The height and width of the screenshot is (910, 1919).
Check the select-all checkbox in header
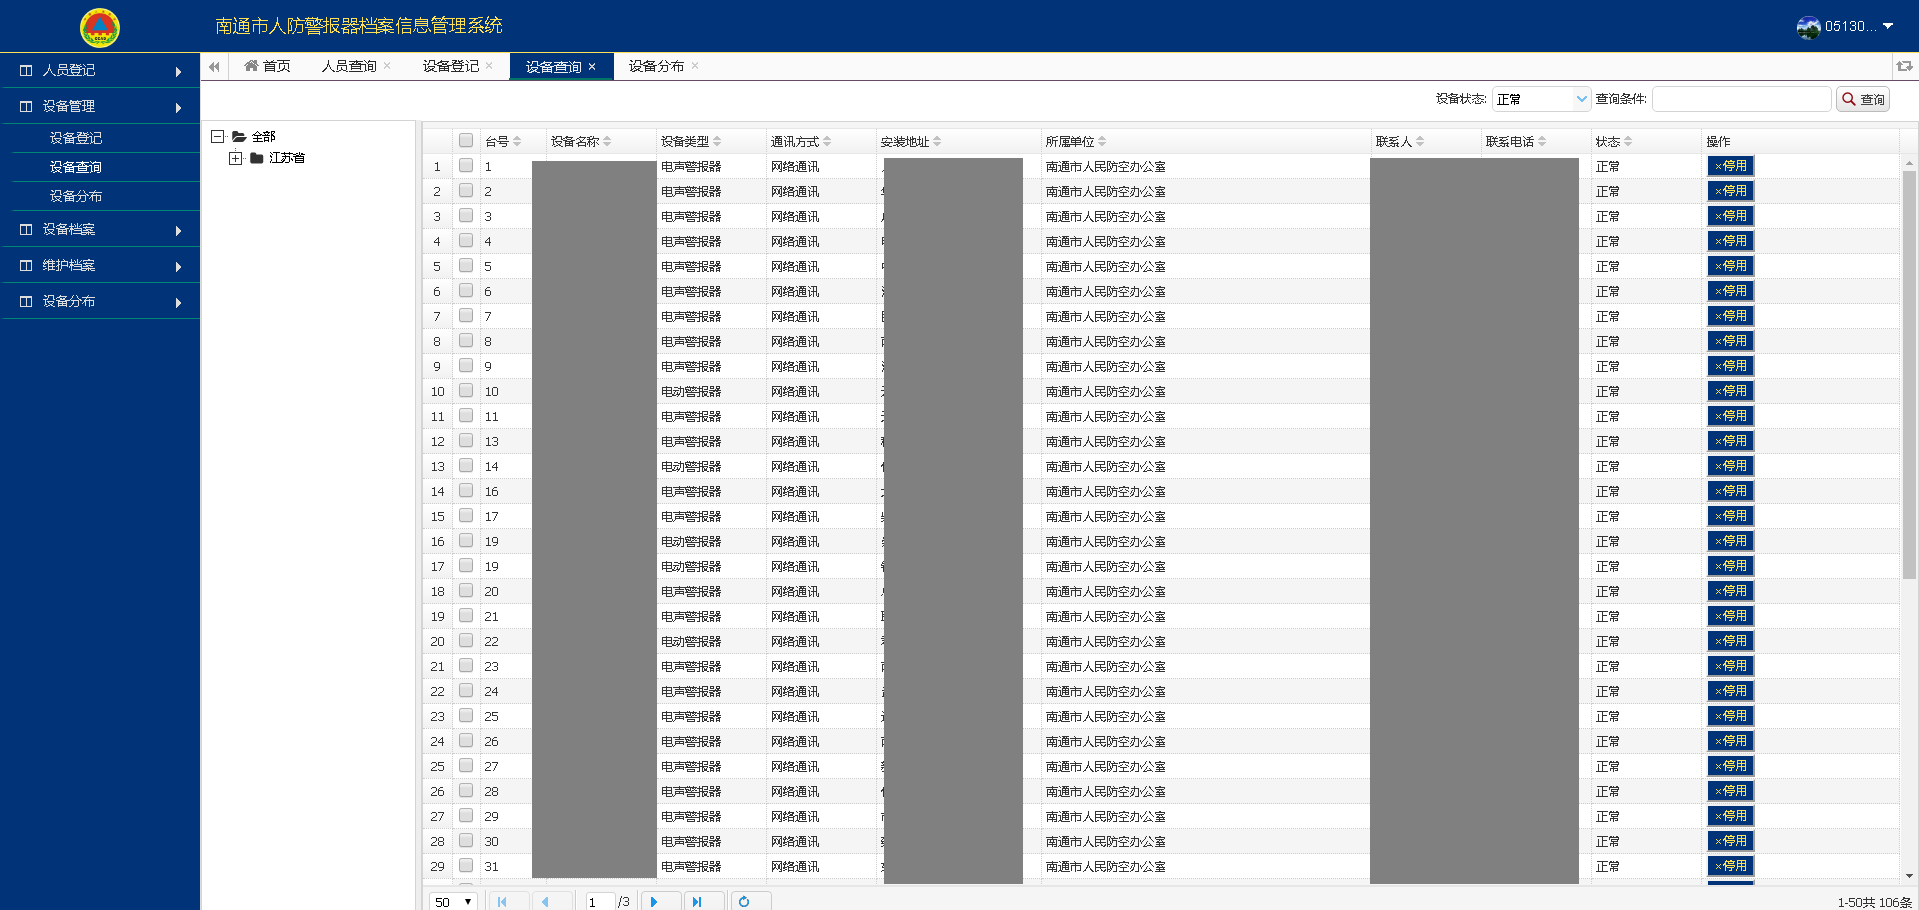466,141
